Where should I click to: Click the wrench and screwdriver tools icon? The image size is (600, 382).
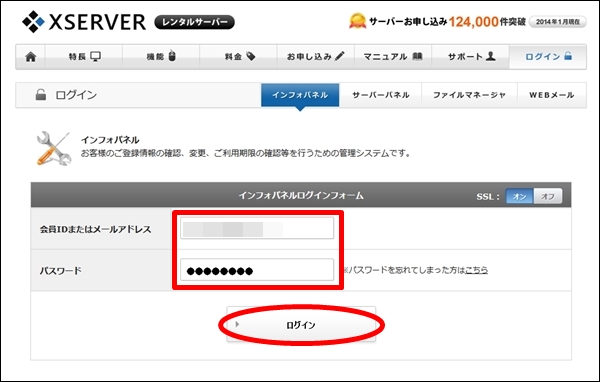coord(54,148)
